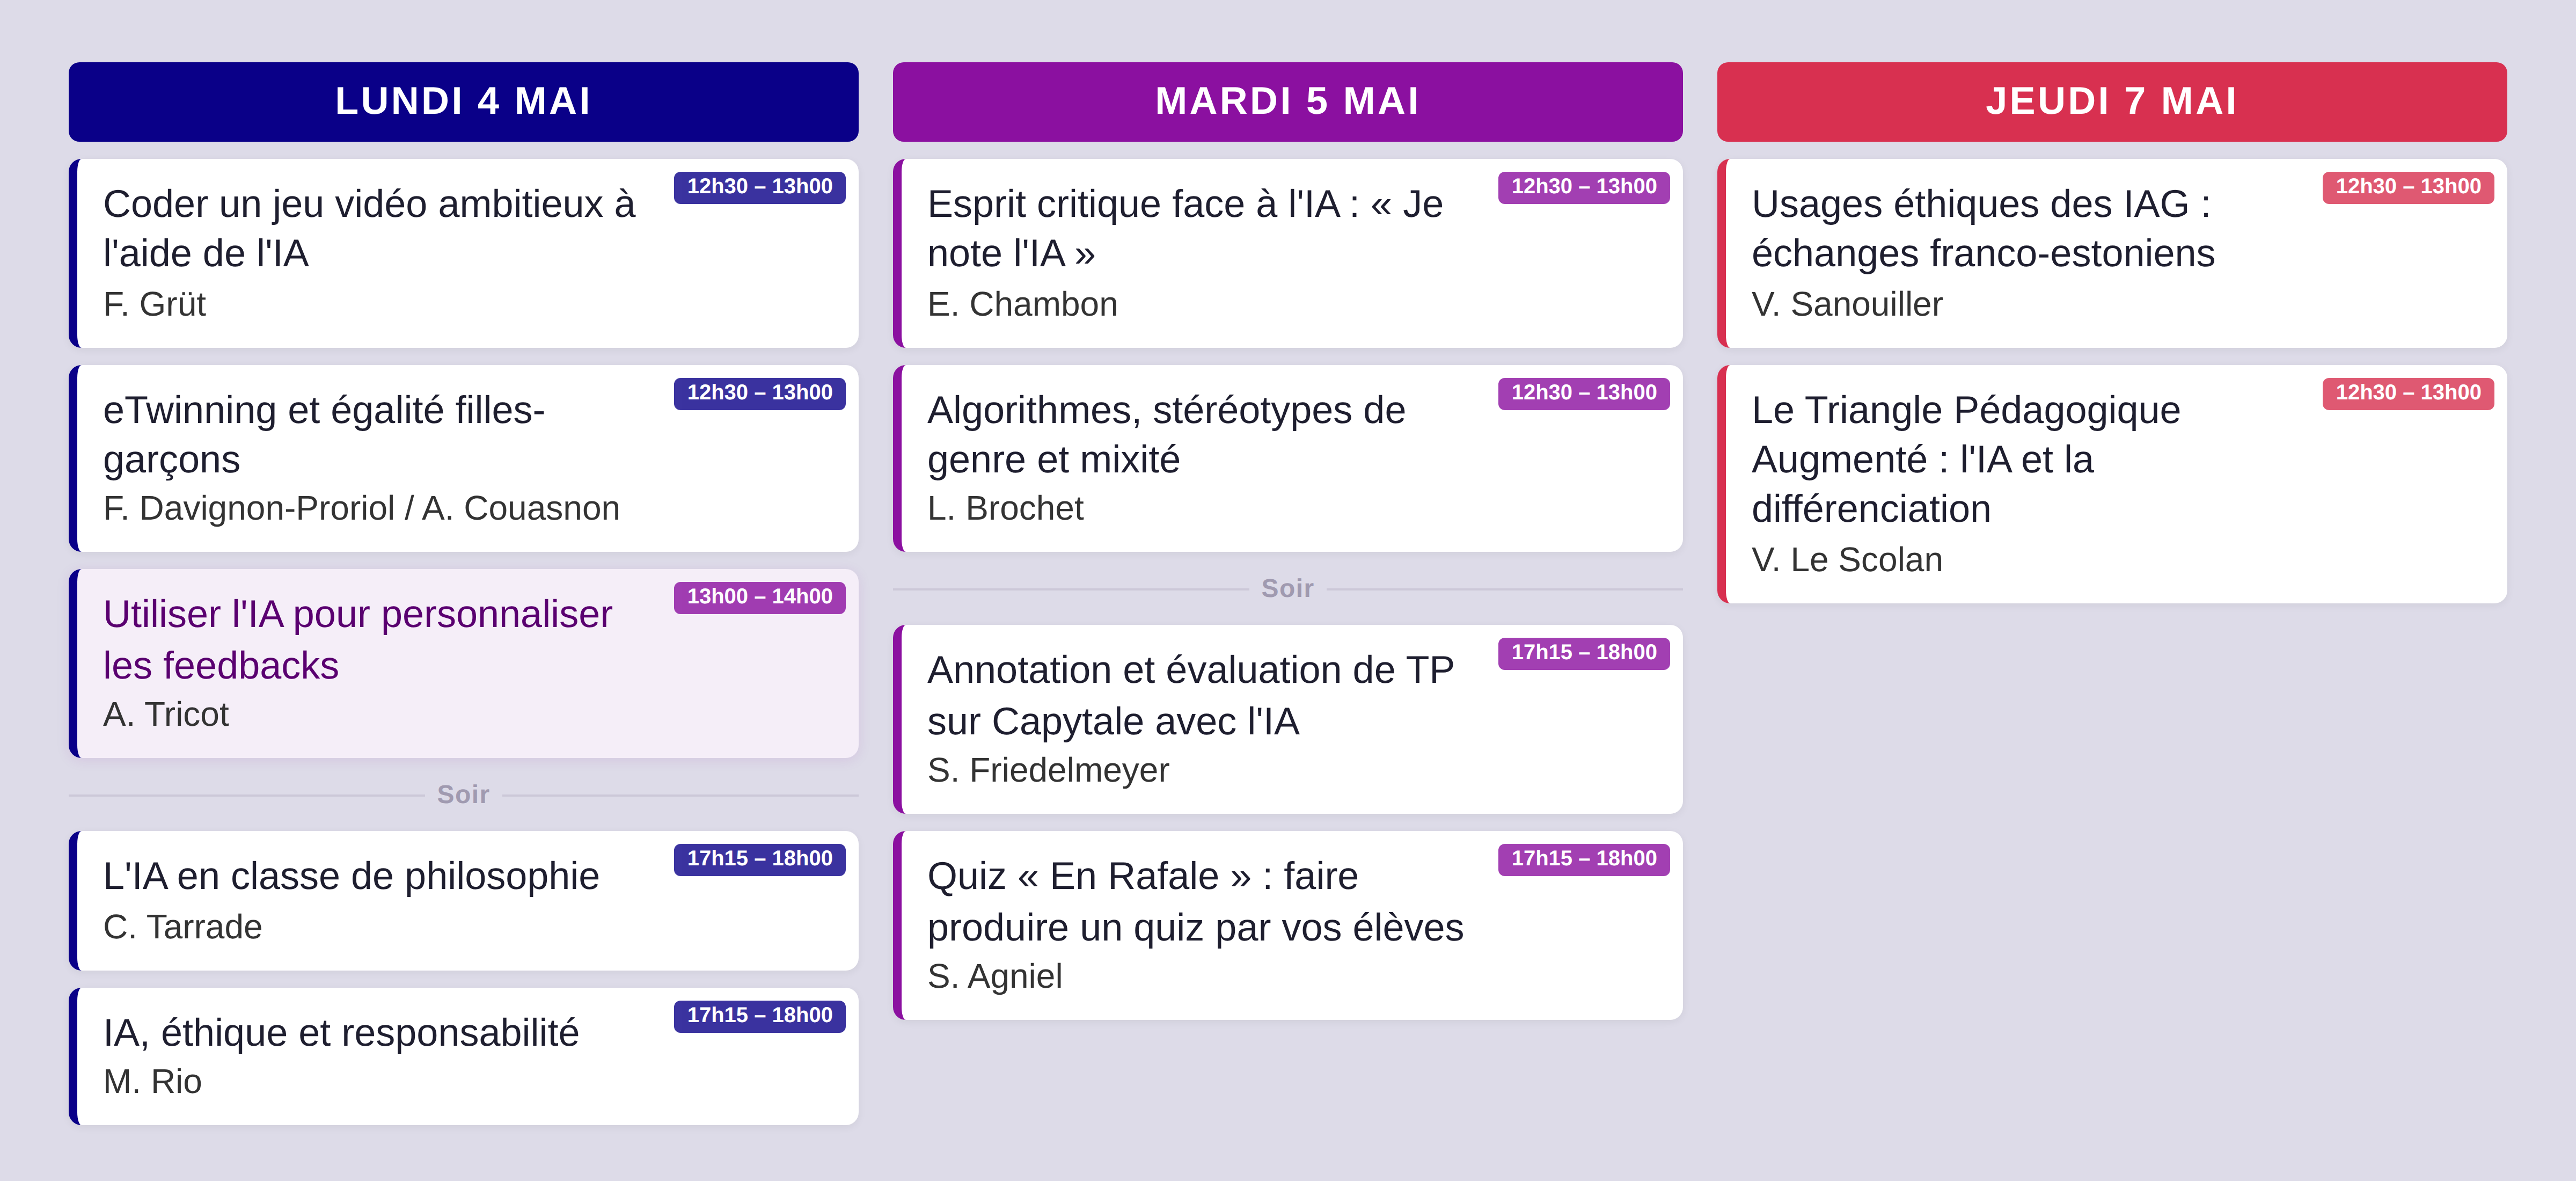Click time badge on Quiz « En Rafale » card

click(1583, 859)
